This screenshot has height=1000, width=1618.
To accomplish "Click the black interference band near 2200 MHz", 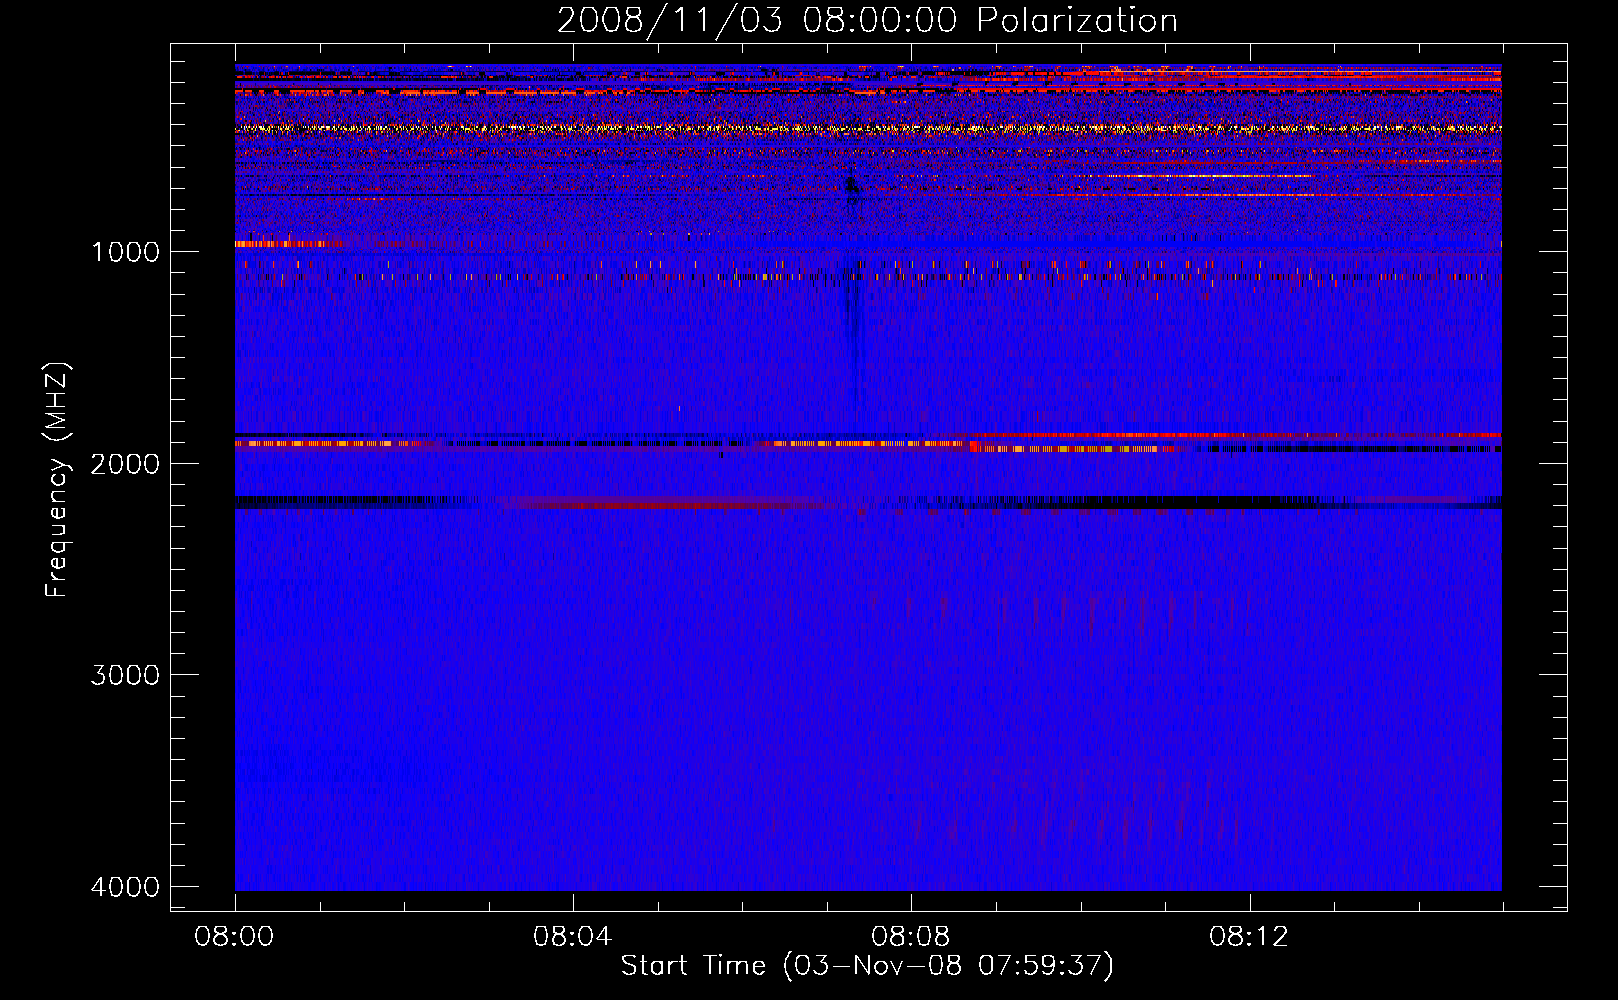I will tap(868, 502).
